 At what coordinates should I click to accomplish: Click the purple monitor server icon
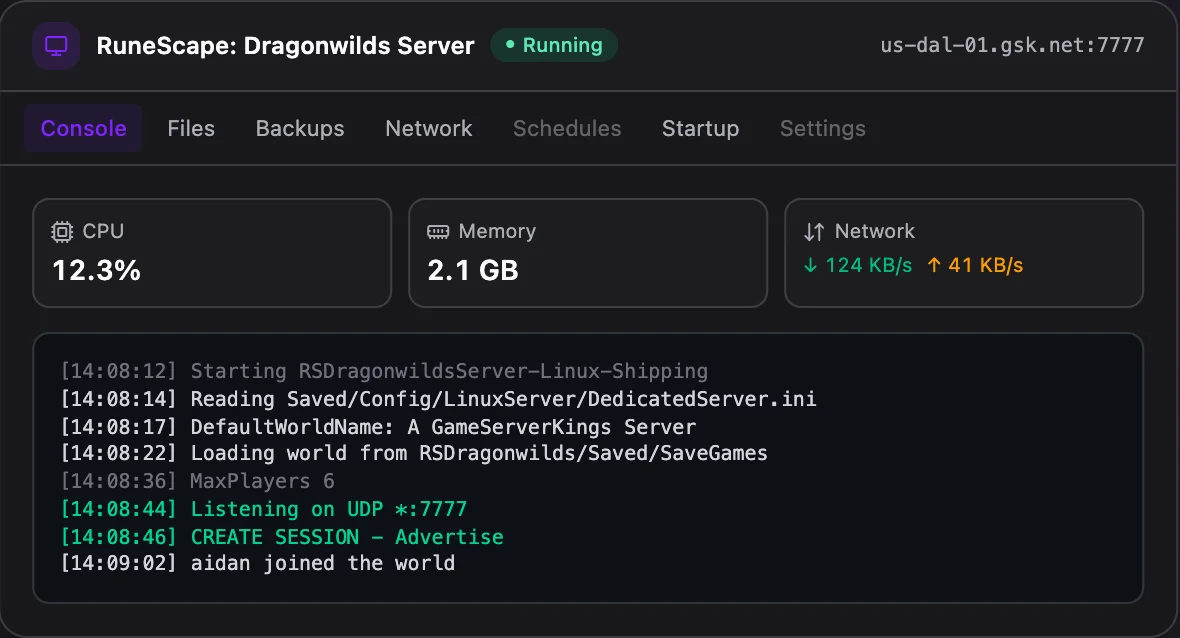(x=56, y=46)
